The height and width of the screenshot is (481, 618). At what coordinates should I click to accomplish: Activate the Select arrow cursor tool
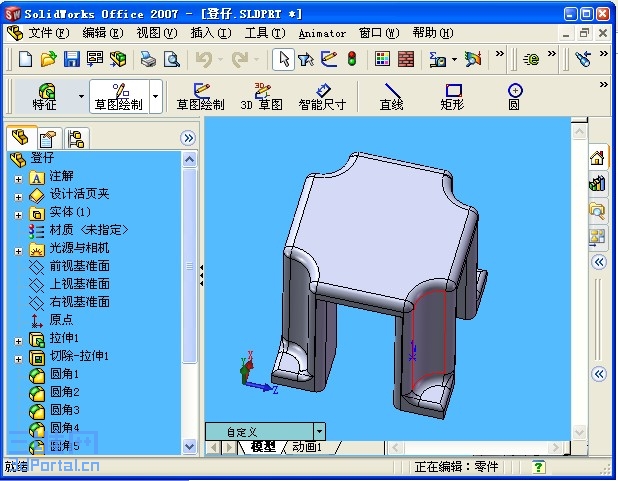pyautogui.click(x=283, y=60)
